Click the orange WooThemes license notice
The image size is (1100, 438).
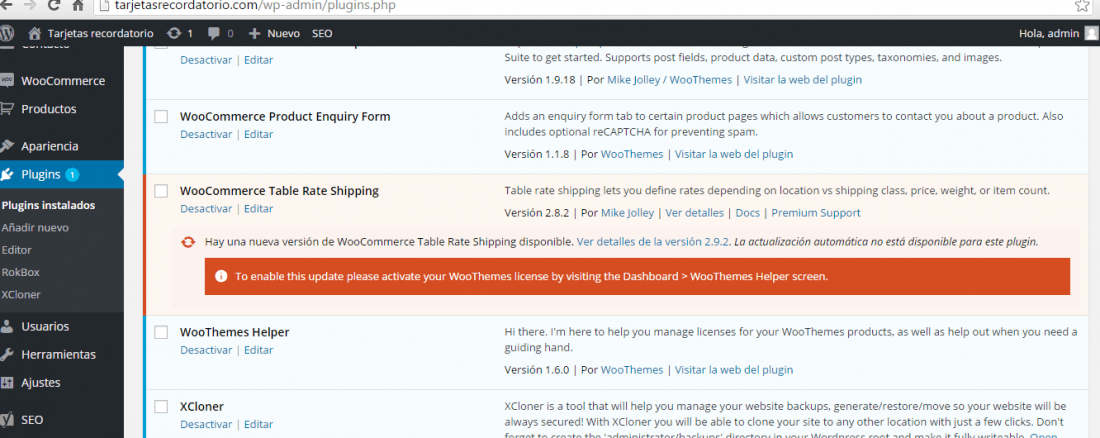(637, 277)
